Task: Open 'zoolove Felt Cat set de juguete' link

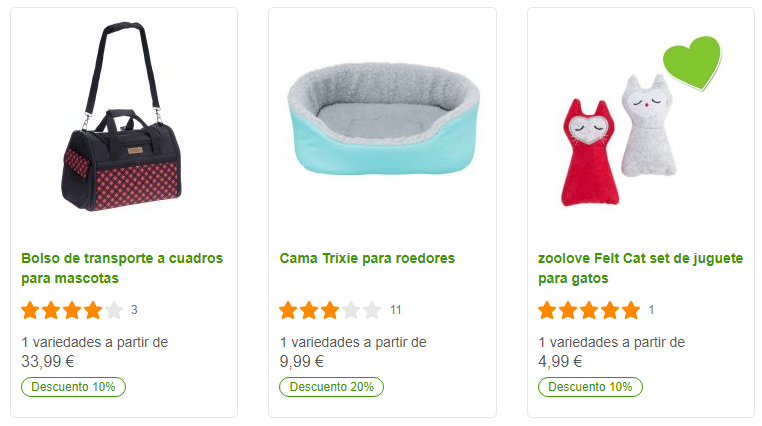Action: (641, 268)
